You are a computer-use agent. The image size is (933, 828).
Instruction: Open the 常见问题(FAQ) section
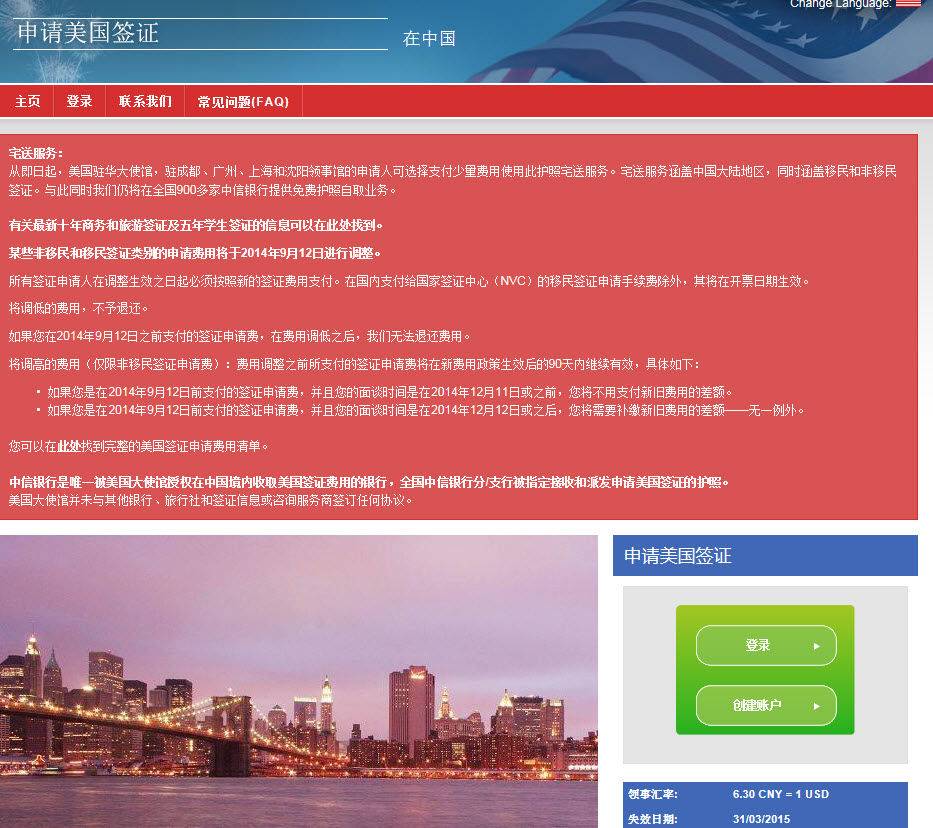click(x=242, y=100)
